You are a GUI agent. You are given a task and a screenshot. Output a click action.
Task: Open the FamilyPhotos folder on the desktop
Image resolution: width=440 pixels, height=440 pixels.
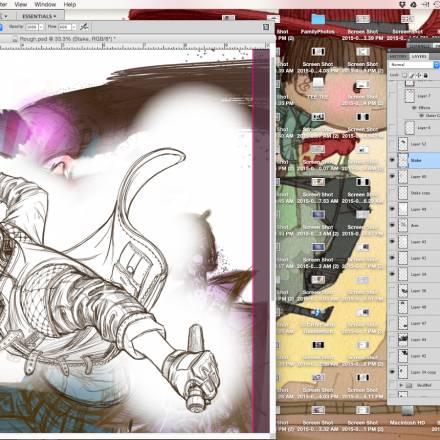pos(318,20)
